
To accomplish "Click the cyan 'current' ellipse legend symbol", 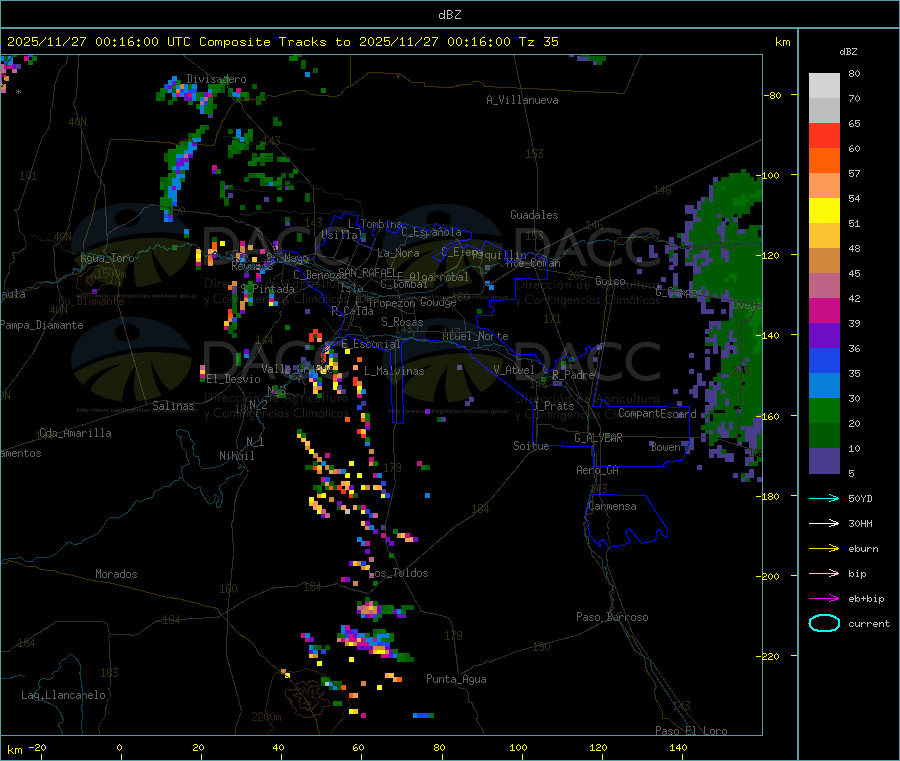I will [824, 623].
